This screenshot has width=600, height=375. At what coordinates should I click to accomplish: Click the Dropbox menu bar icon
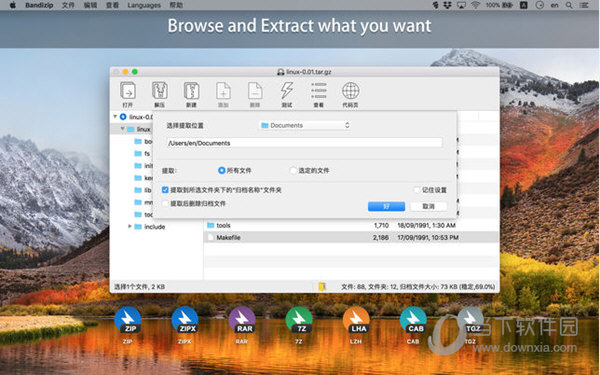point(447,5)
